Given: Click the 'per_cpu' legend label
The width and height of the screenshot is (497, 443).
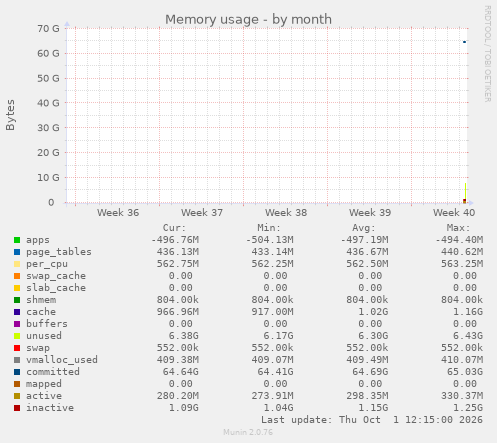Looking at the screenshot, I should point(47,264).
